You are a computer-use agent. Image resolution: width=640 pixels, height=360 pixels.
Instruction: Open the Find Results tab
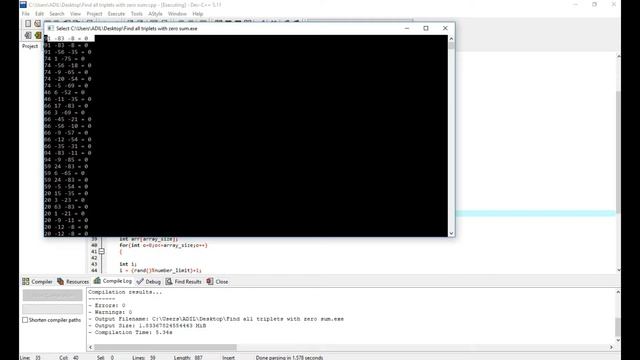click(183, 282)
